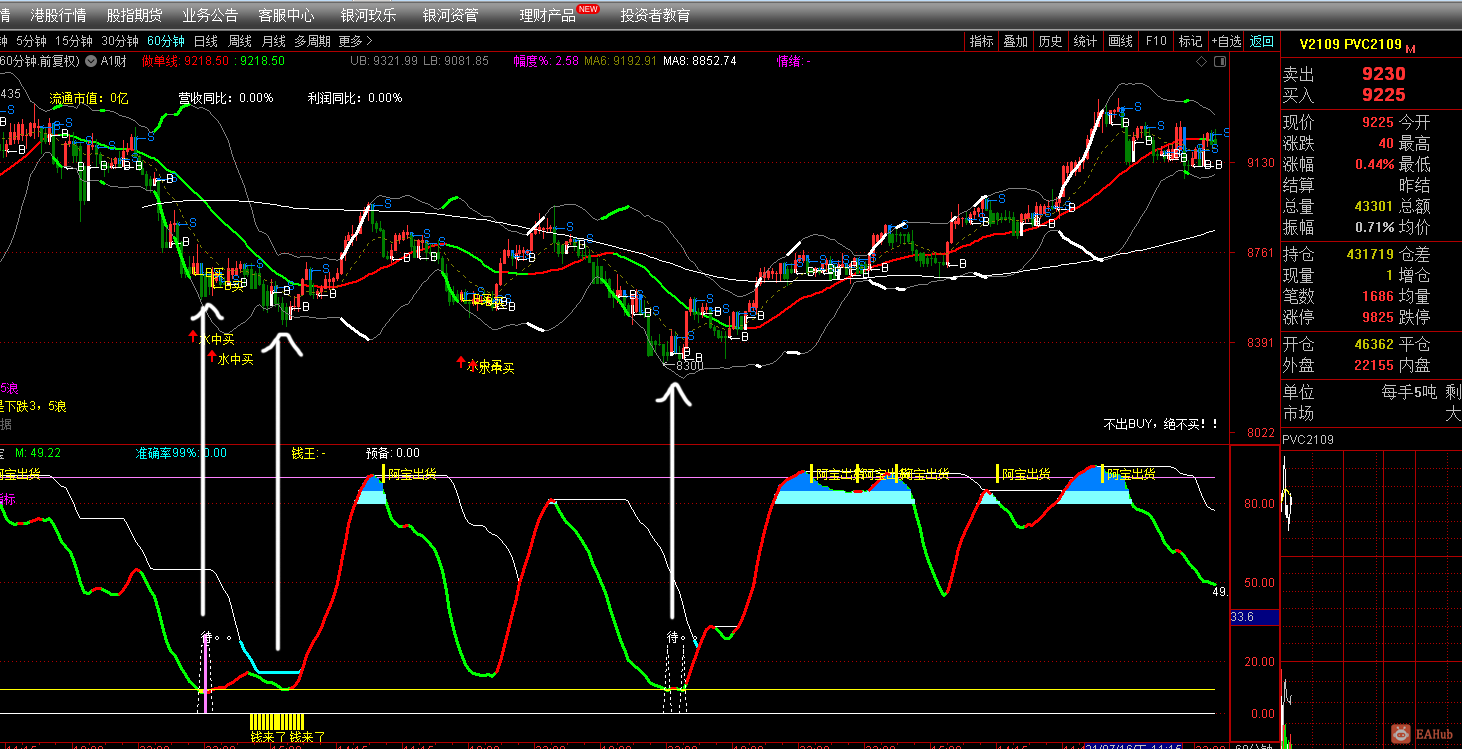Switch chart to 周线 weekly period
This screenshot has height=749, width=1462.
(240, 41)
